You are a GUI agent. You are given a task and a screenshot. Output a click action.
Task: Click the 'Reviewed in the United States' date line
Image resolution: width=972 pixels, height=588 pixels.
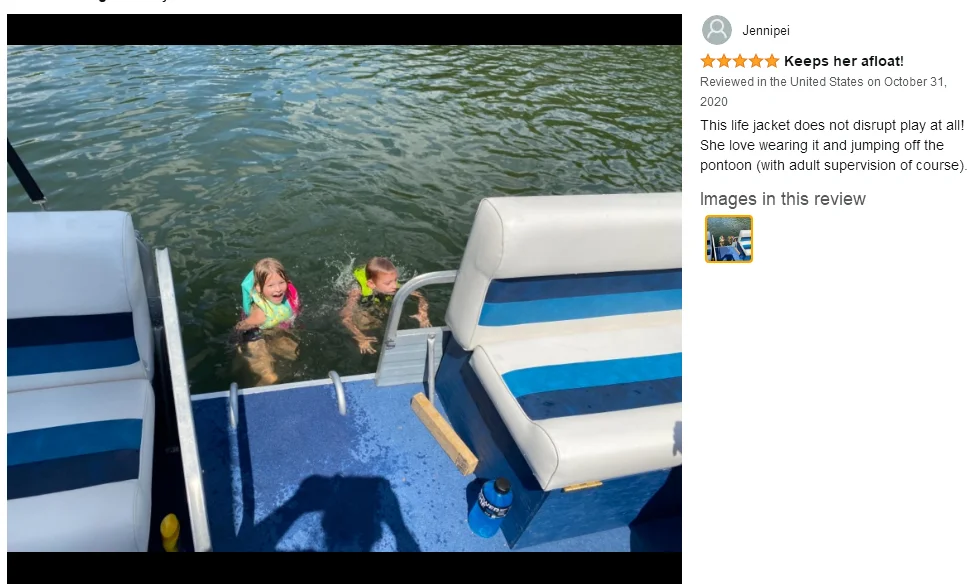tap(823, 91)
